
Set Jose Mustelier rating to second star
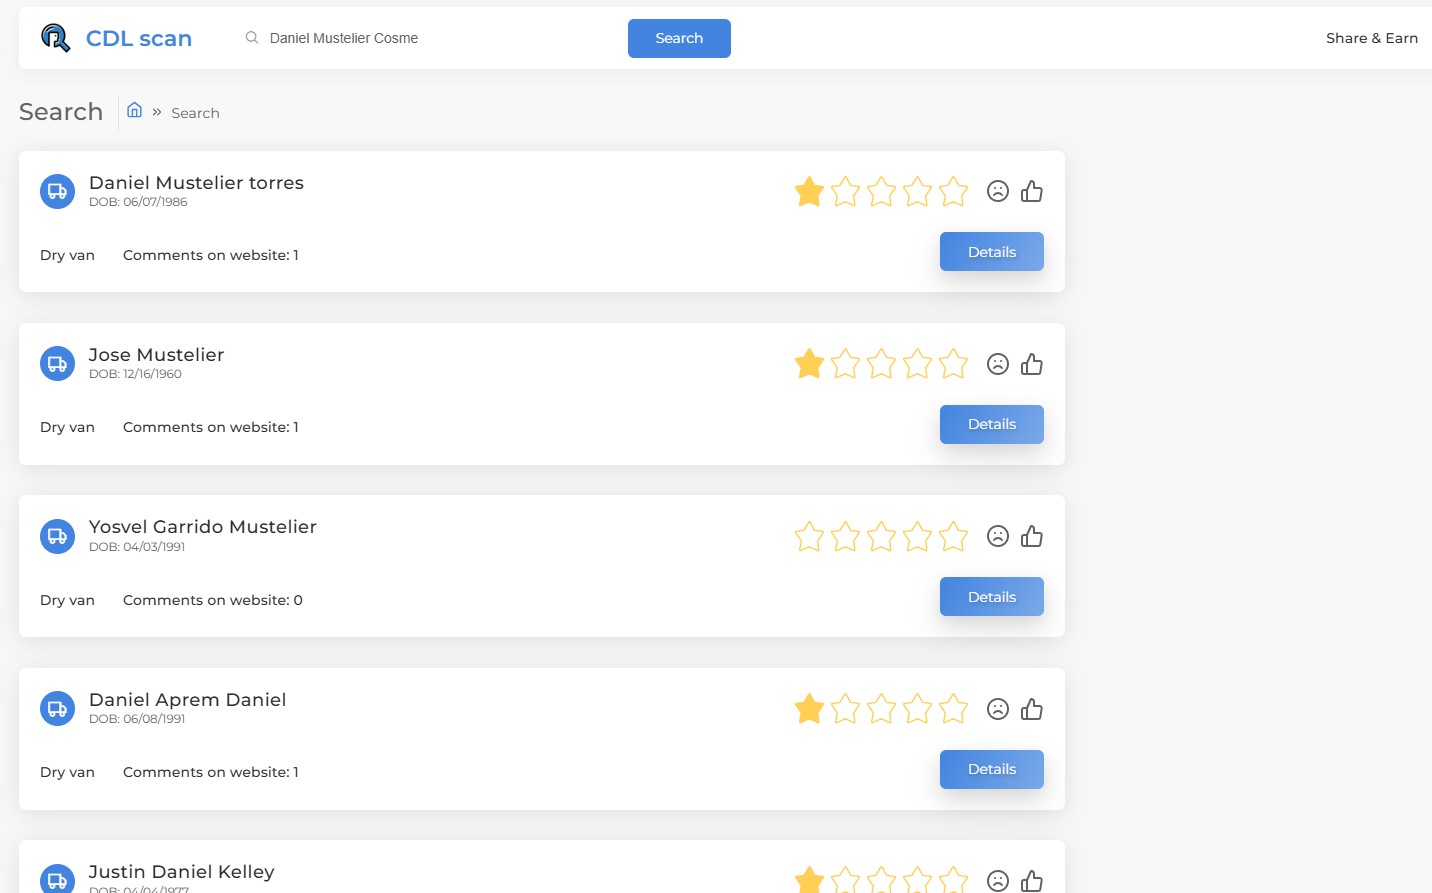tap(845, 364)
